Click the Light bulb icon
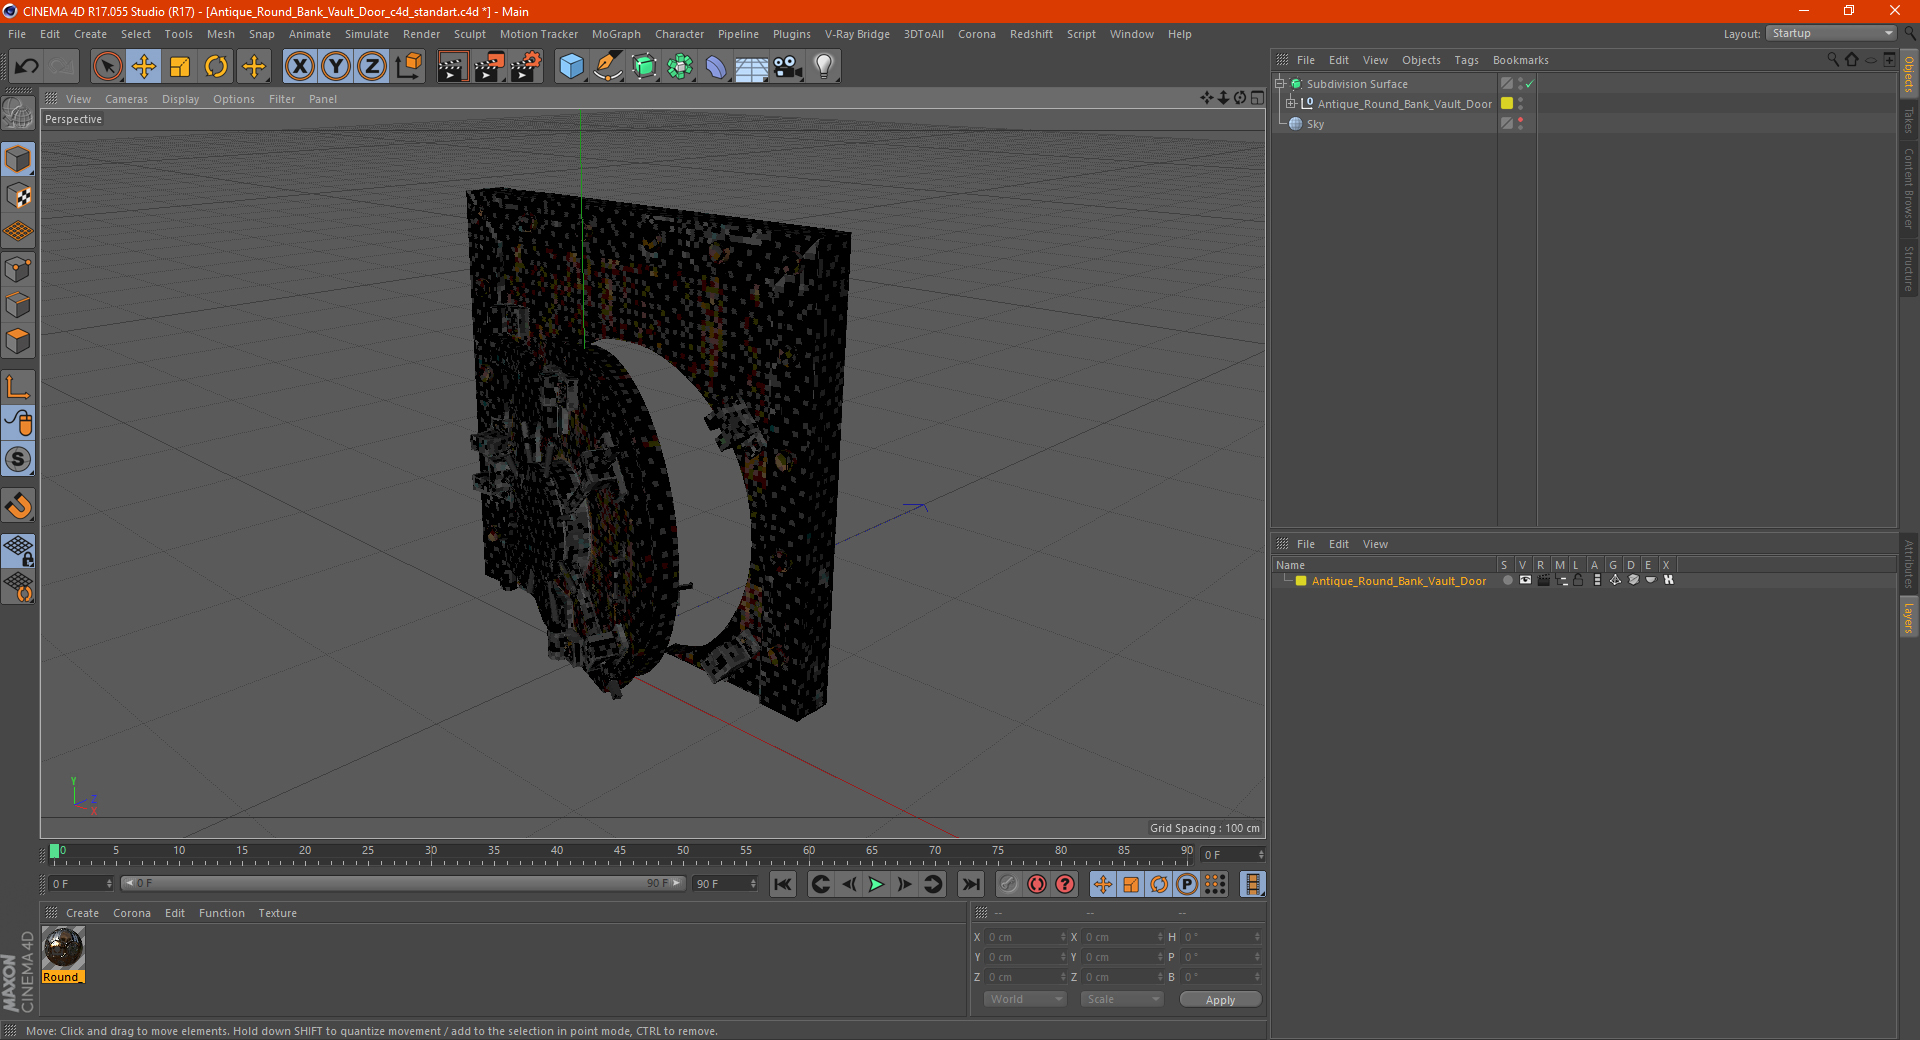The height and width of the screenshot is (1040, 1920). (823, 67)
